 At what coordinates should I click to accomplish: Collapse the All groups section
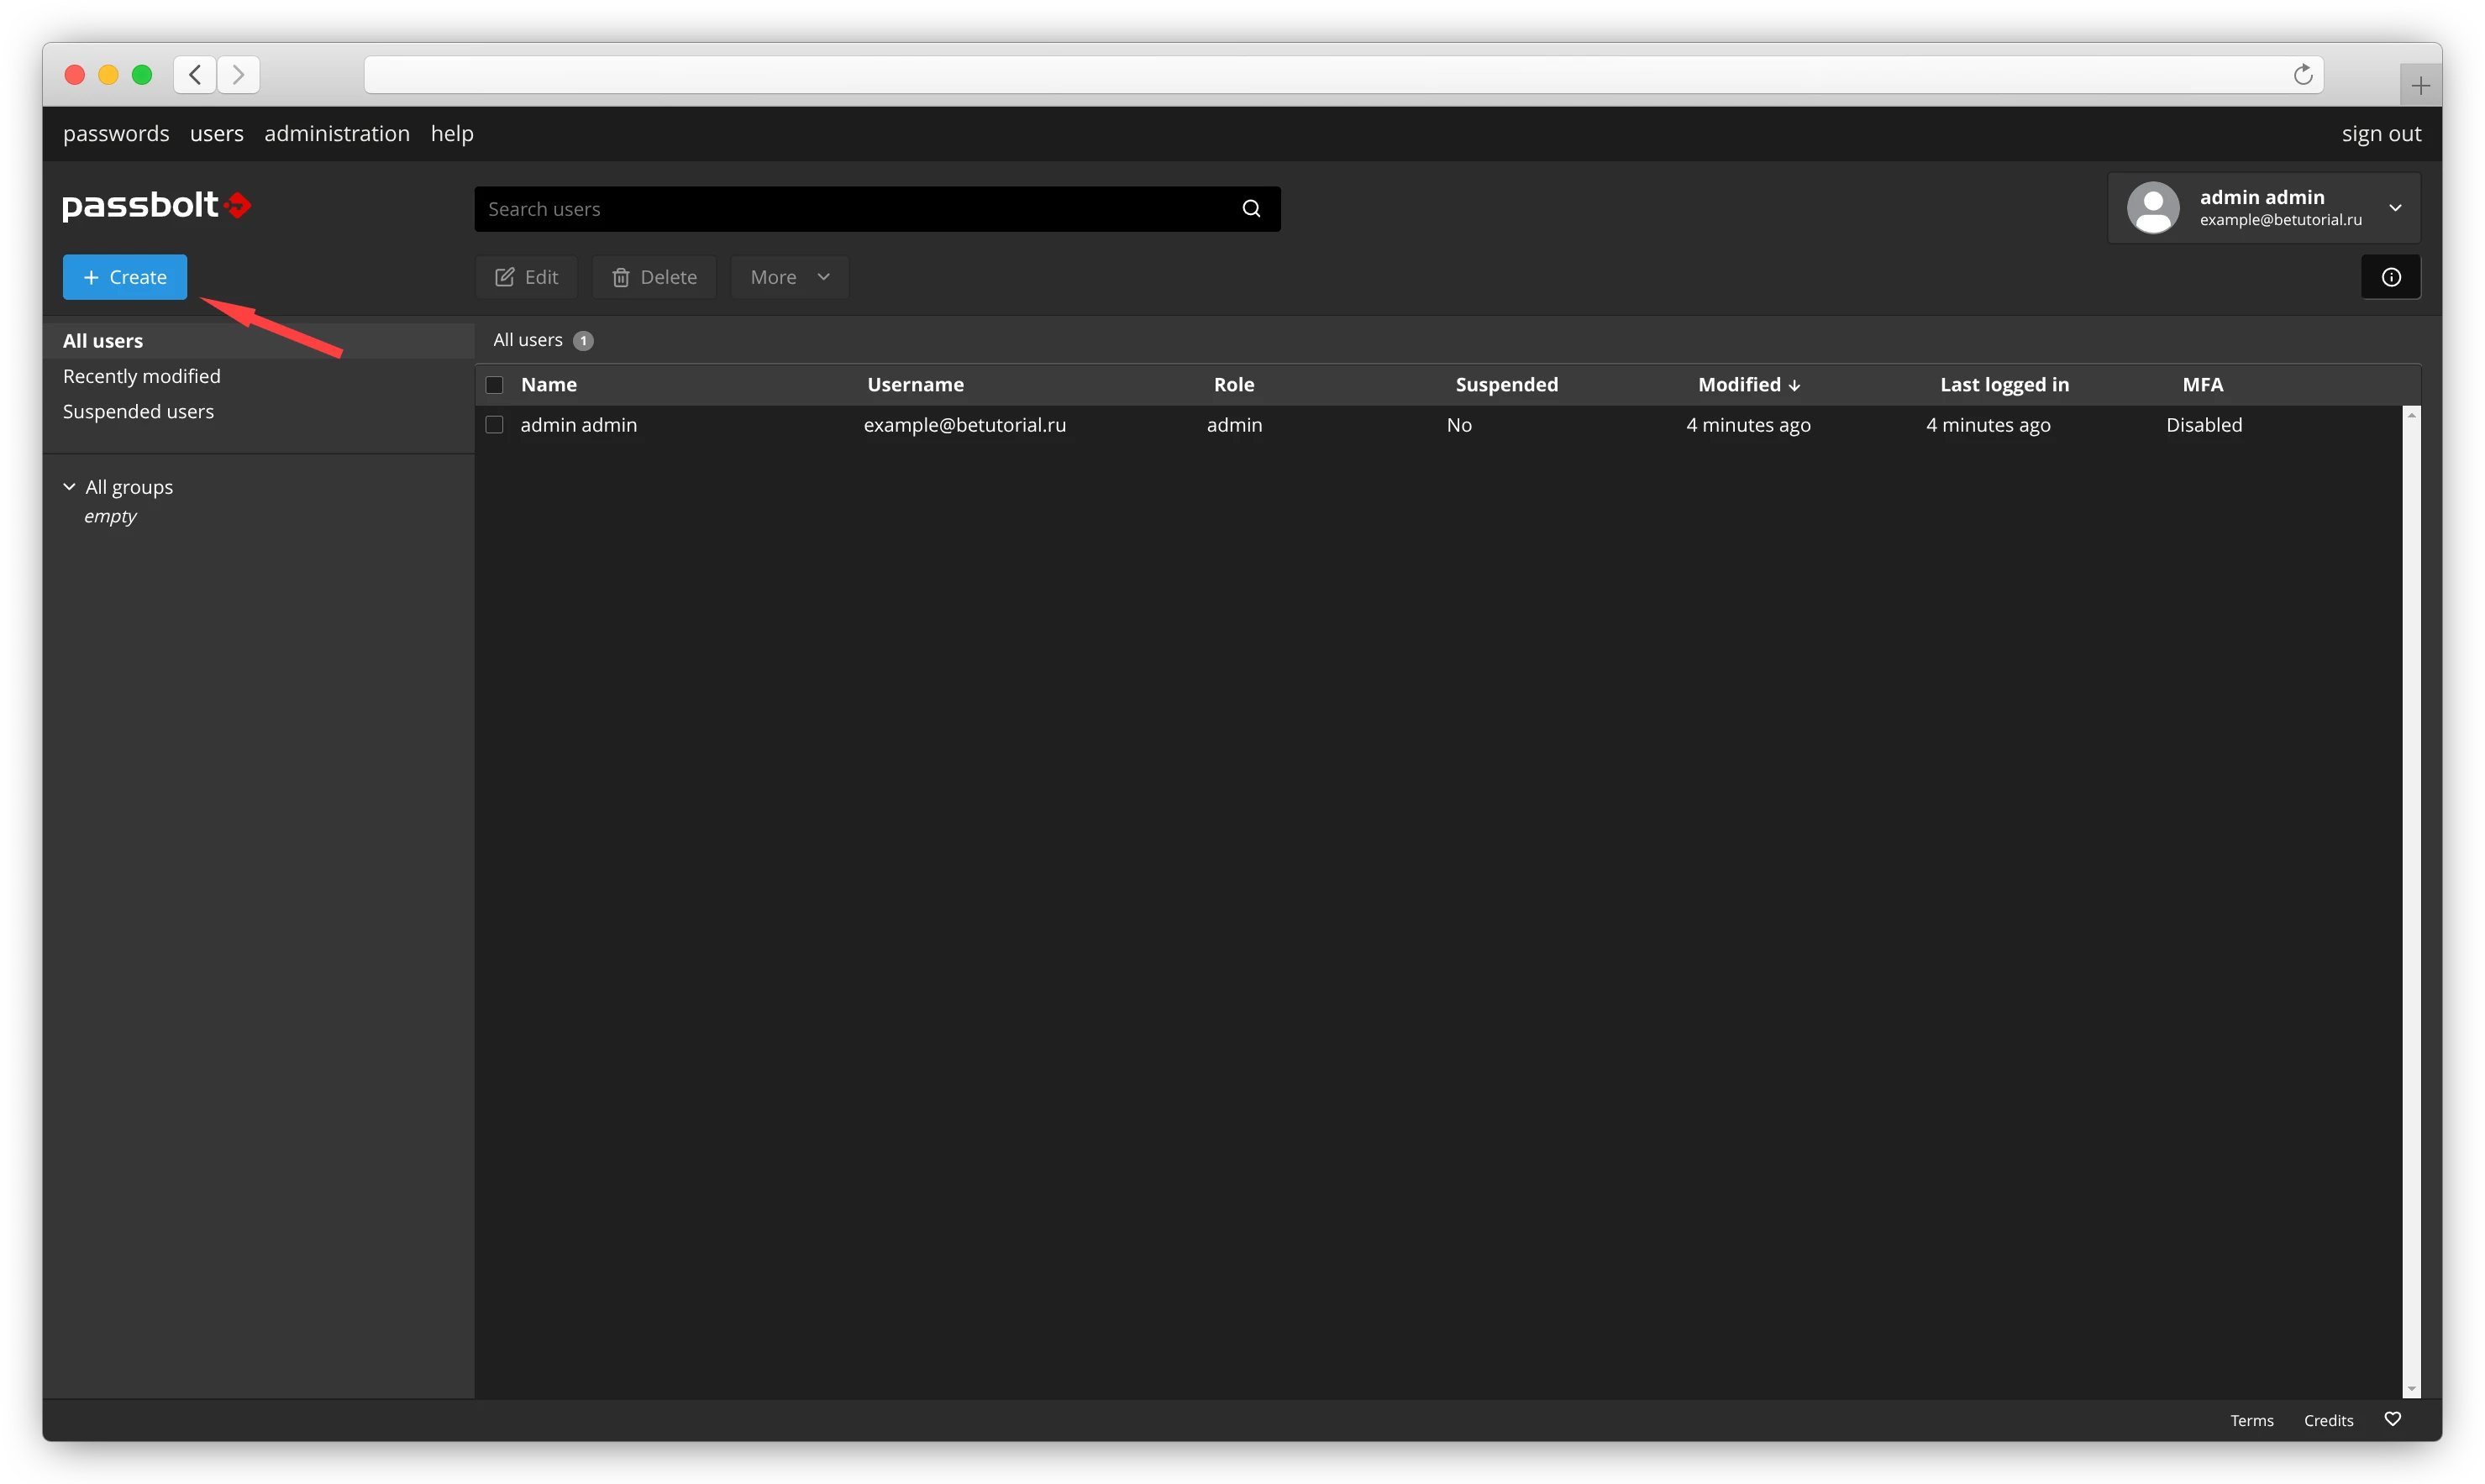[x=70, y=487]
